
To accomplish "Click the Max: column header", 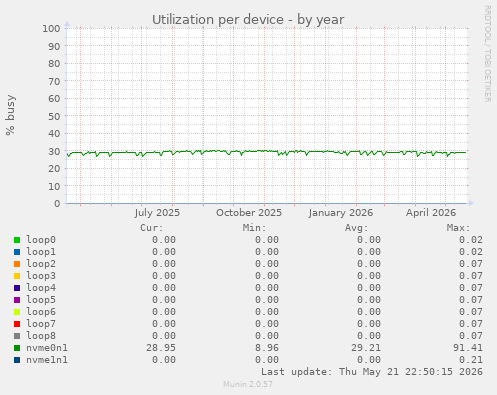I will [459, 228].
